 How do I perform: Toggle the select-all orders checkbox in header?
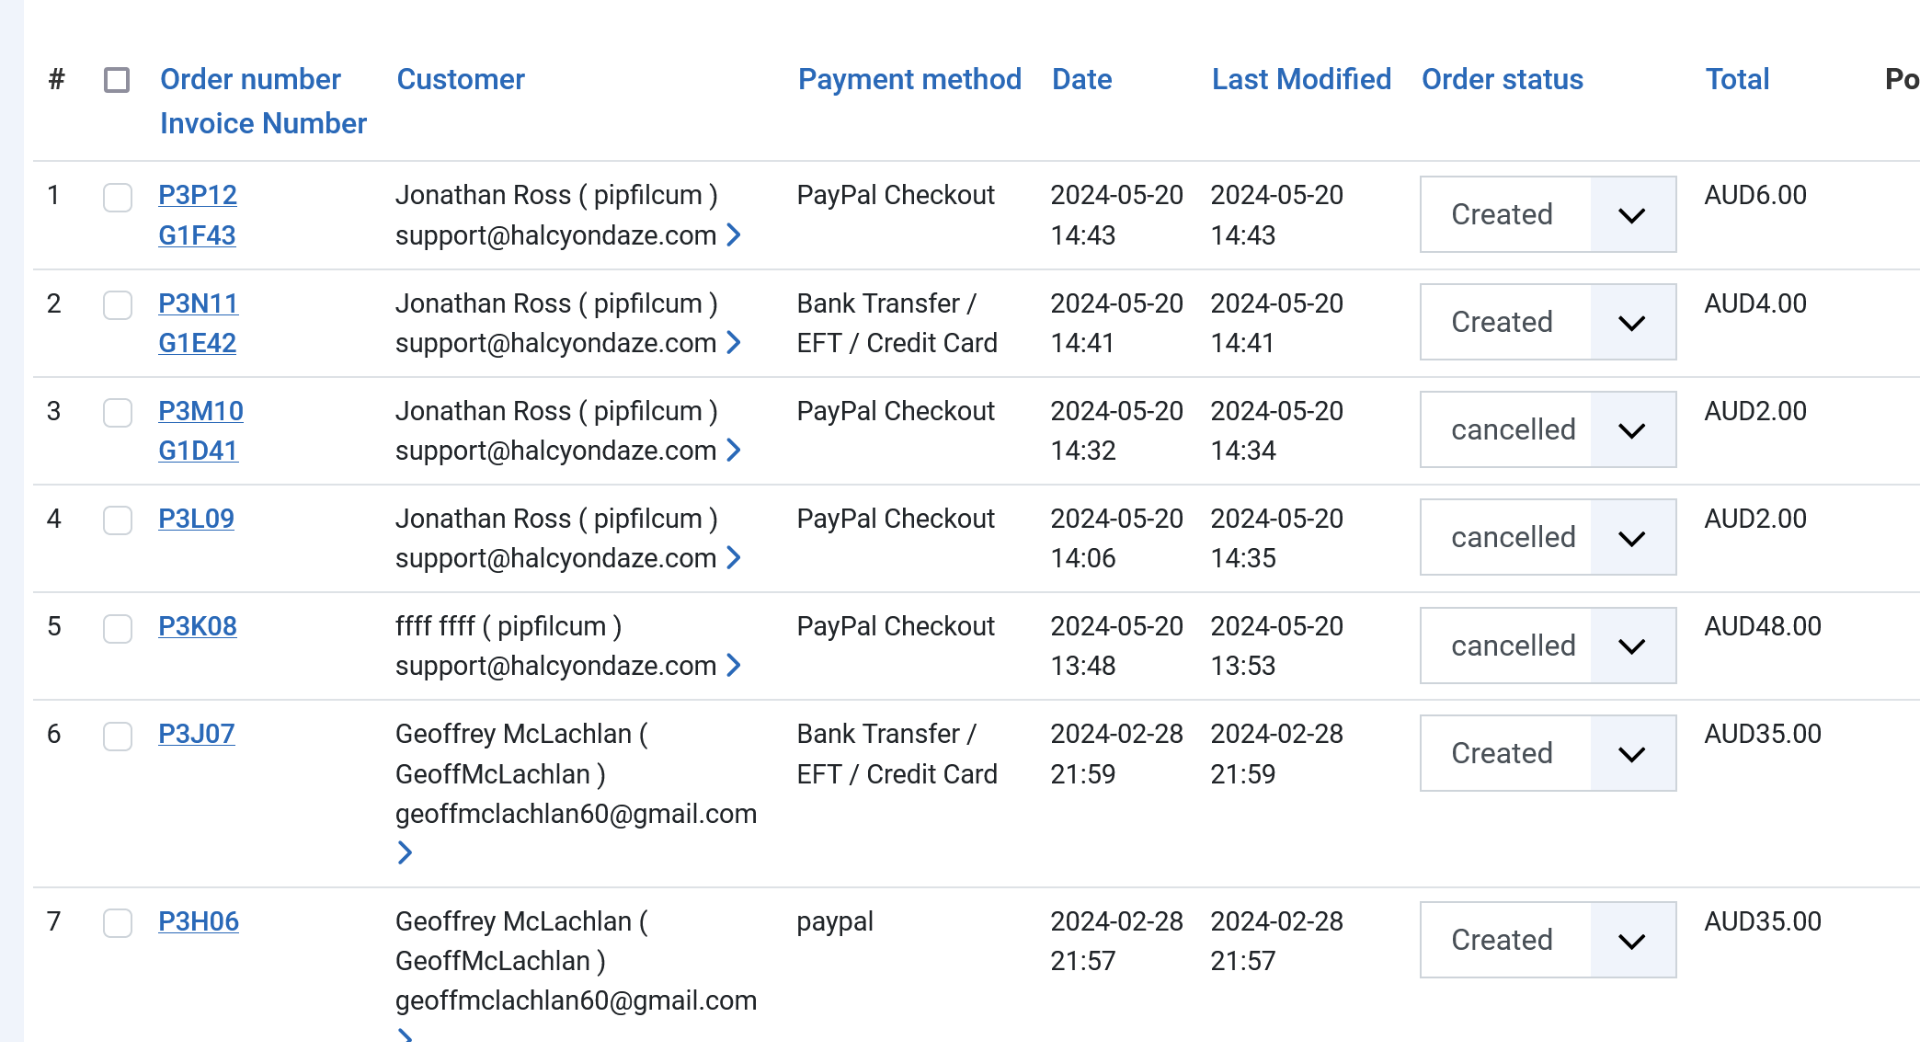(117, 80)
